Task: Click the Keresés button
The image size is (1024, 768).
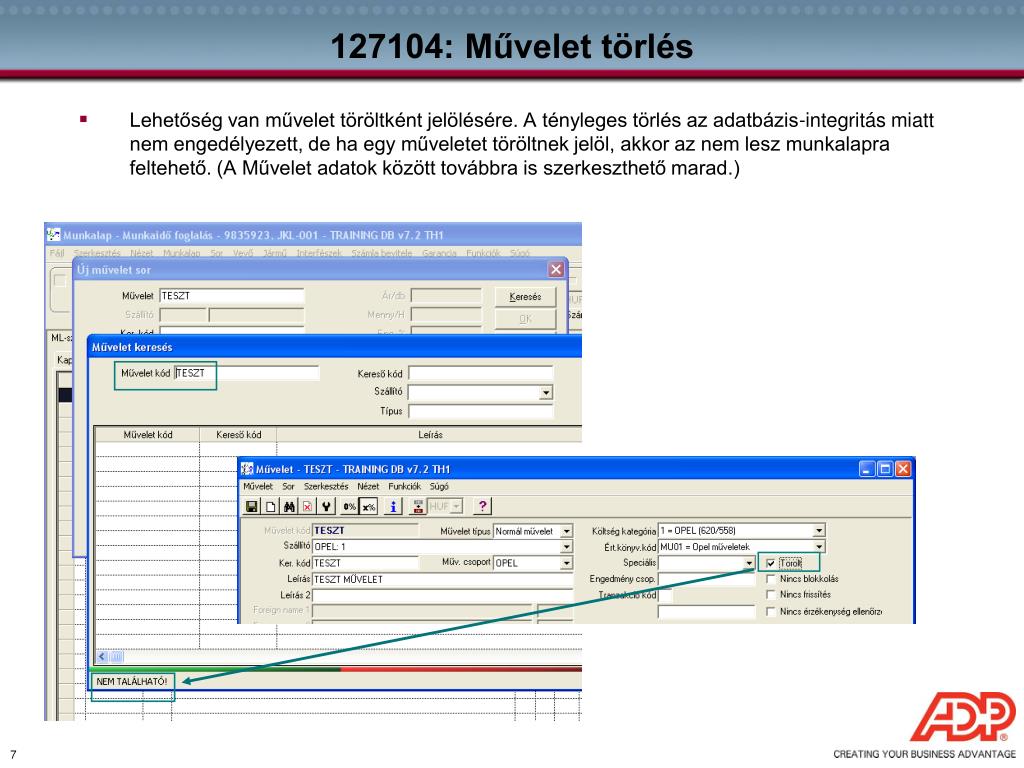Action: (x=525, y=296)
